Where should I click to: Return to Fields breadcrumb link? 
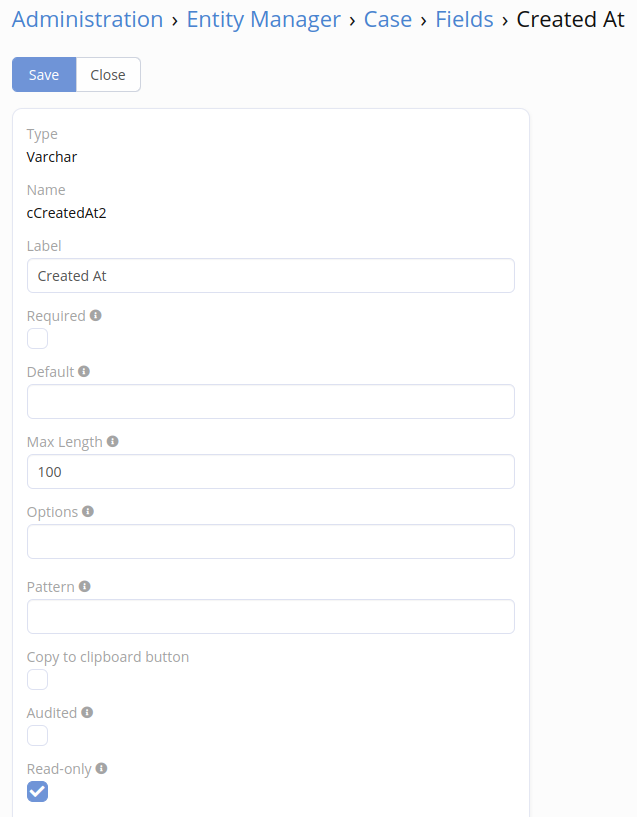click(464, 20)
